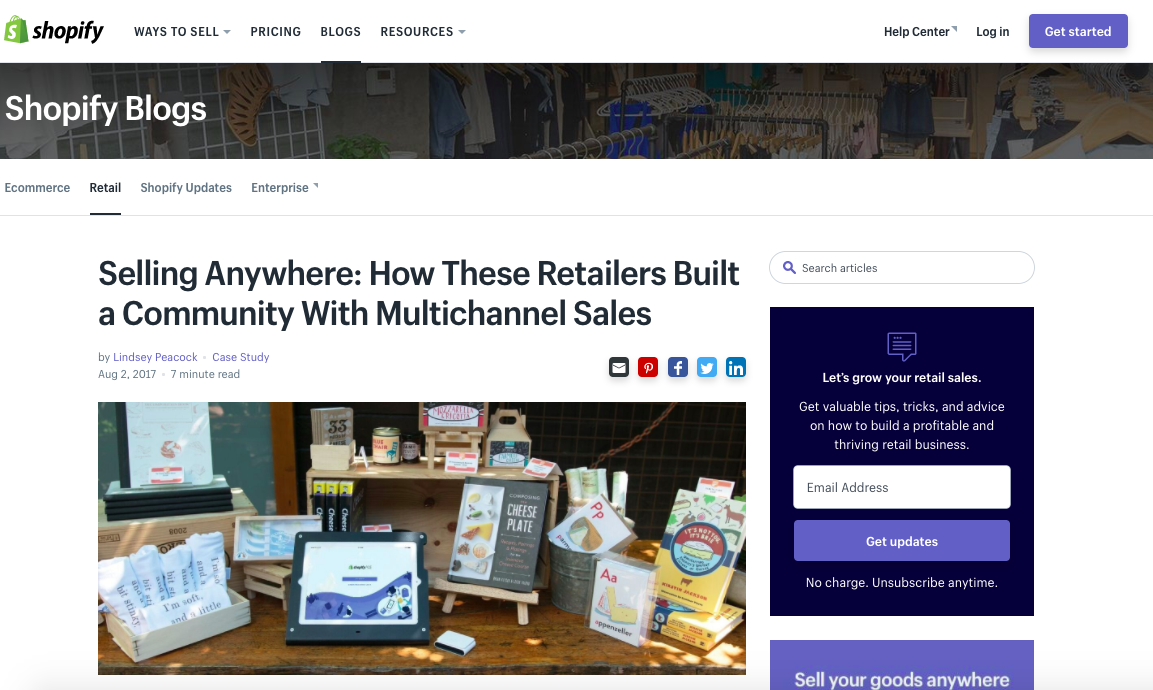The image size is (1153, 690).
Task: Click the Shopify logo
Action: [54, 31]
